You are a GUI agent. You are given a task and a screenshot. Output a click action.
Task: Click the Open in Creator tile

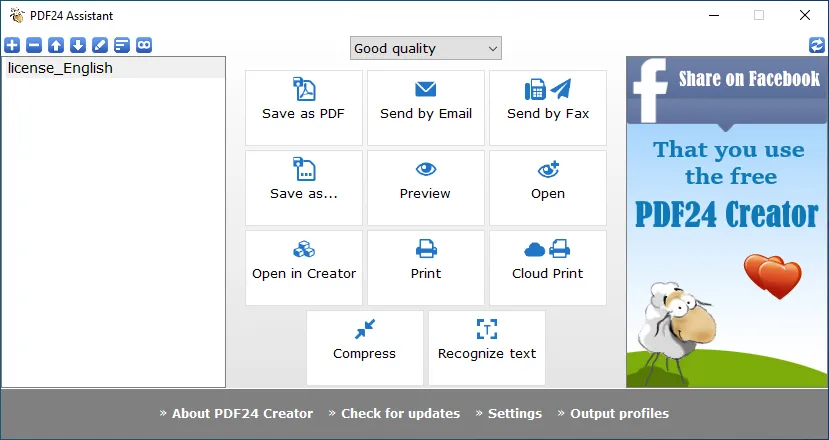click(303, 268)
